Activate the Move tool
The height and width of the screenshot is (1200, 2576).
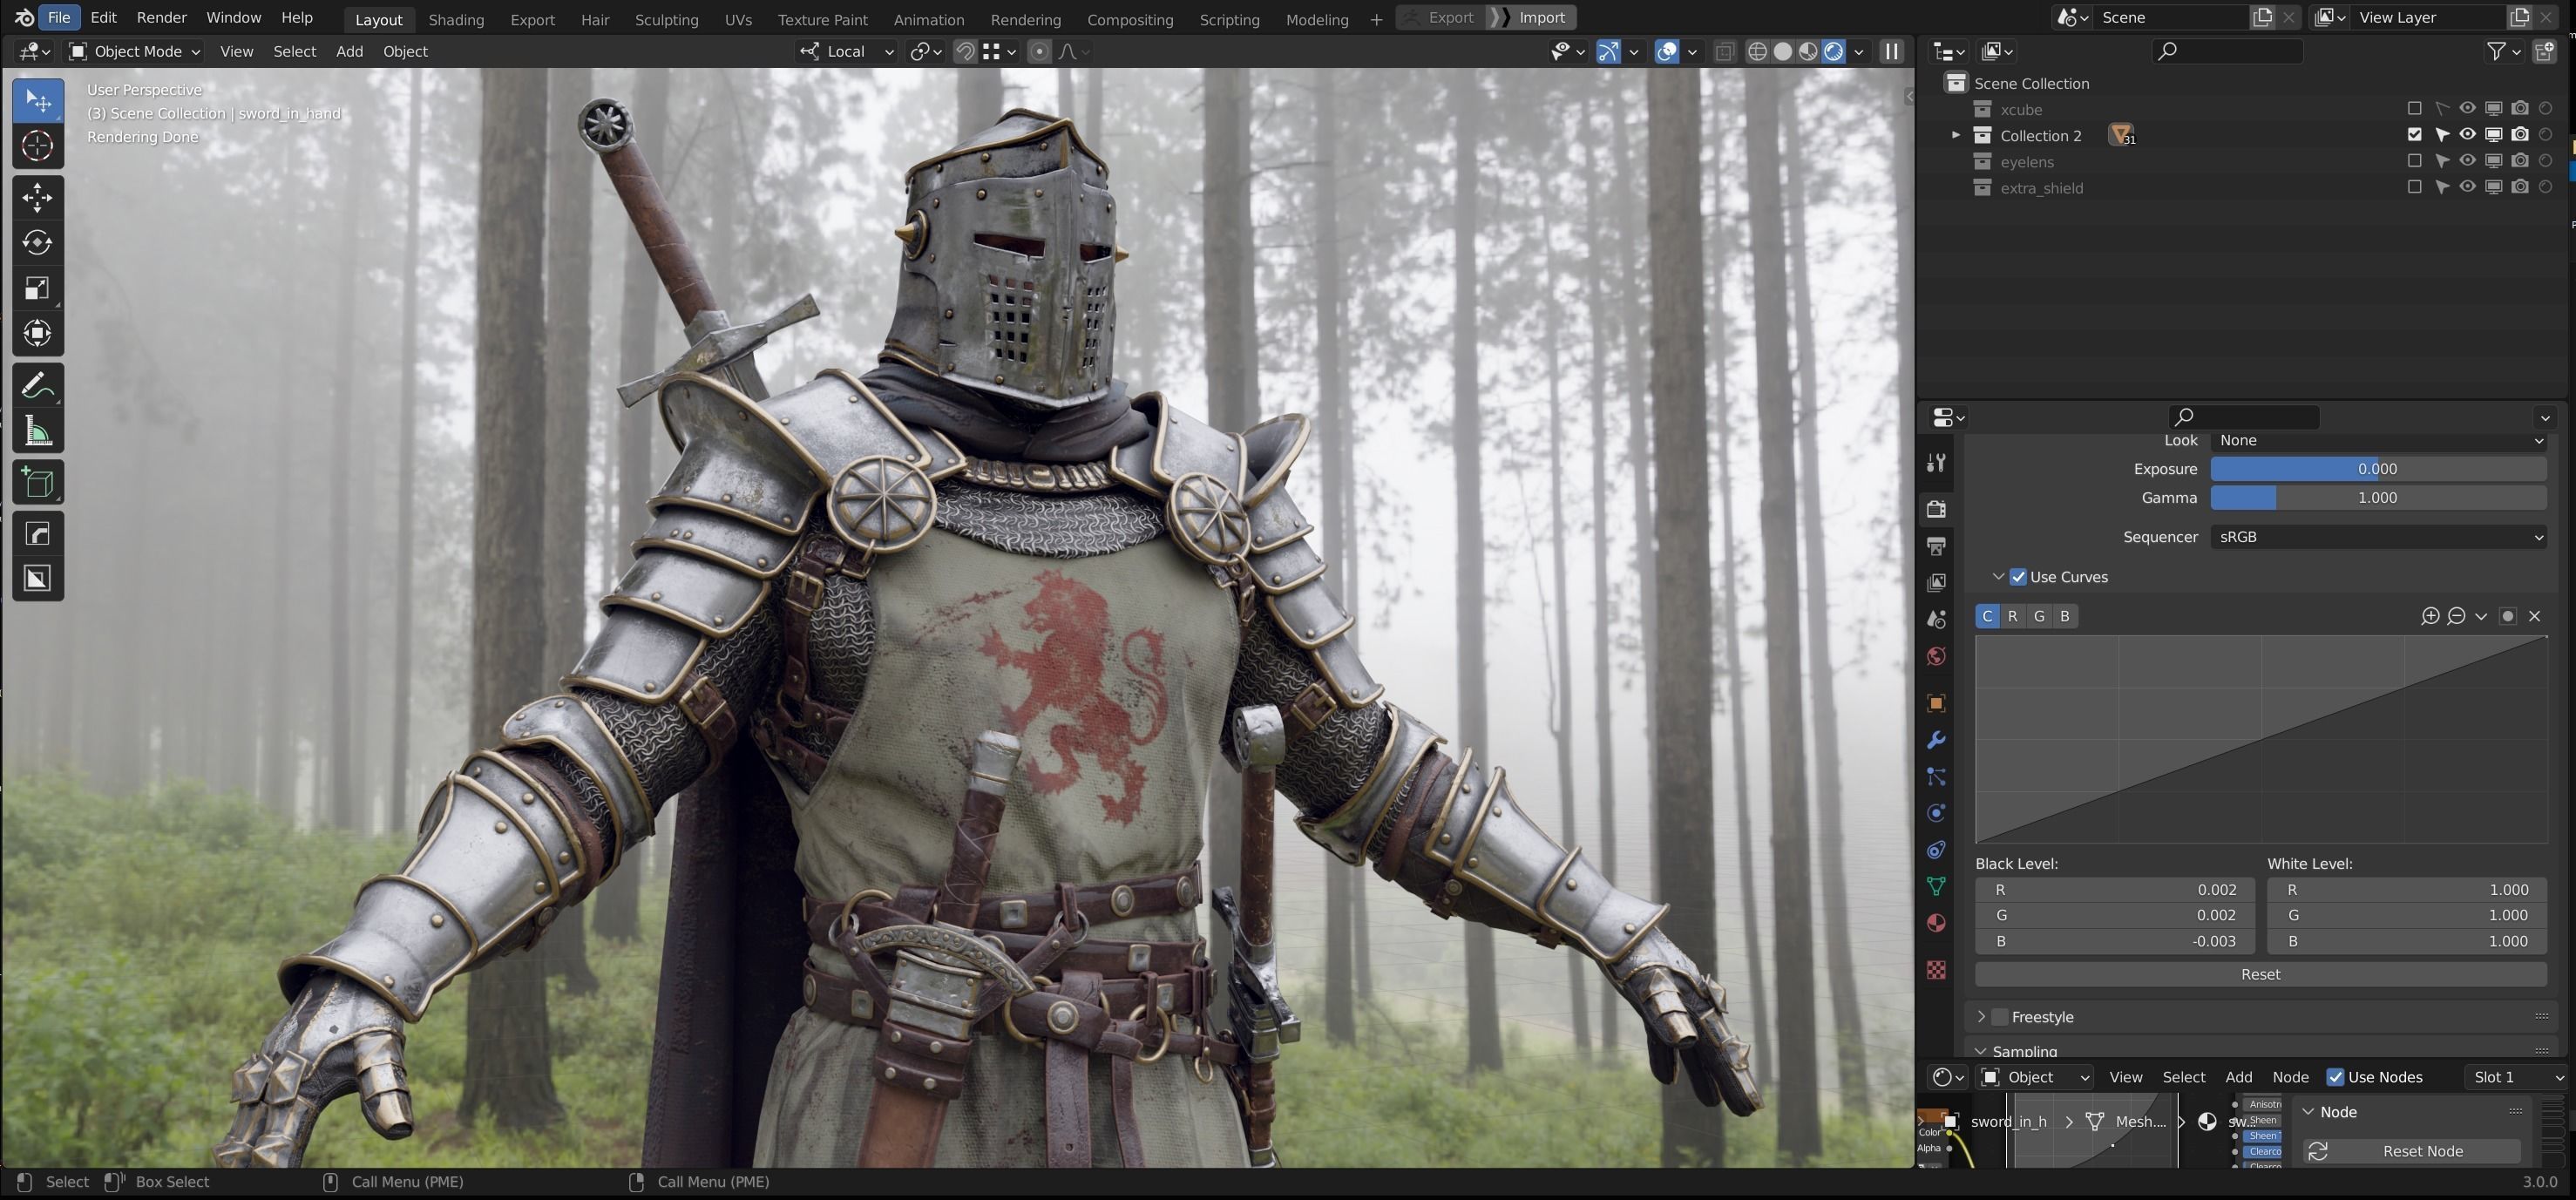click(x=38, y=197)
